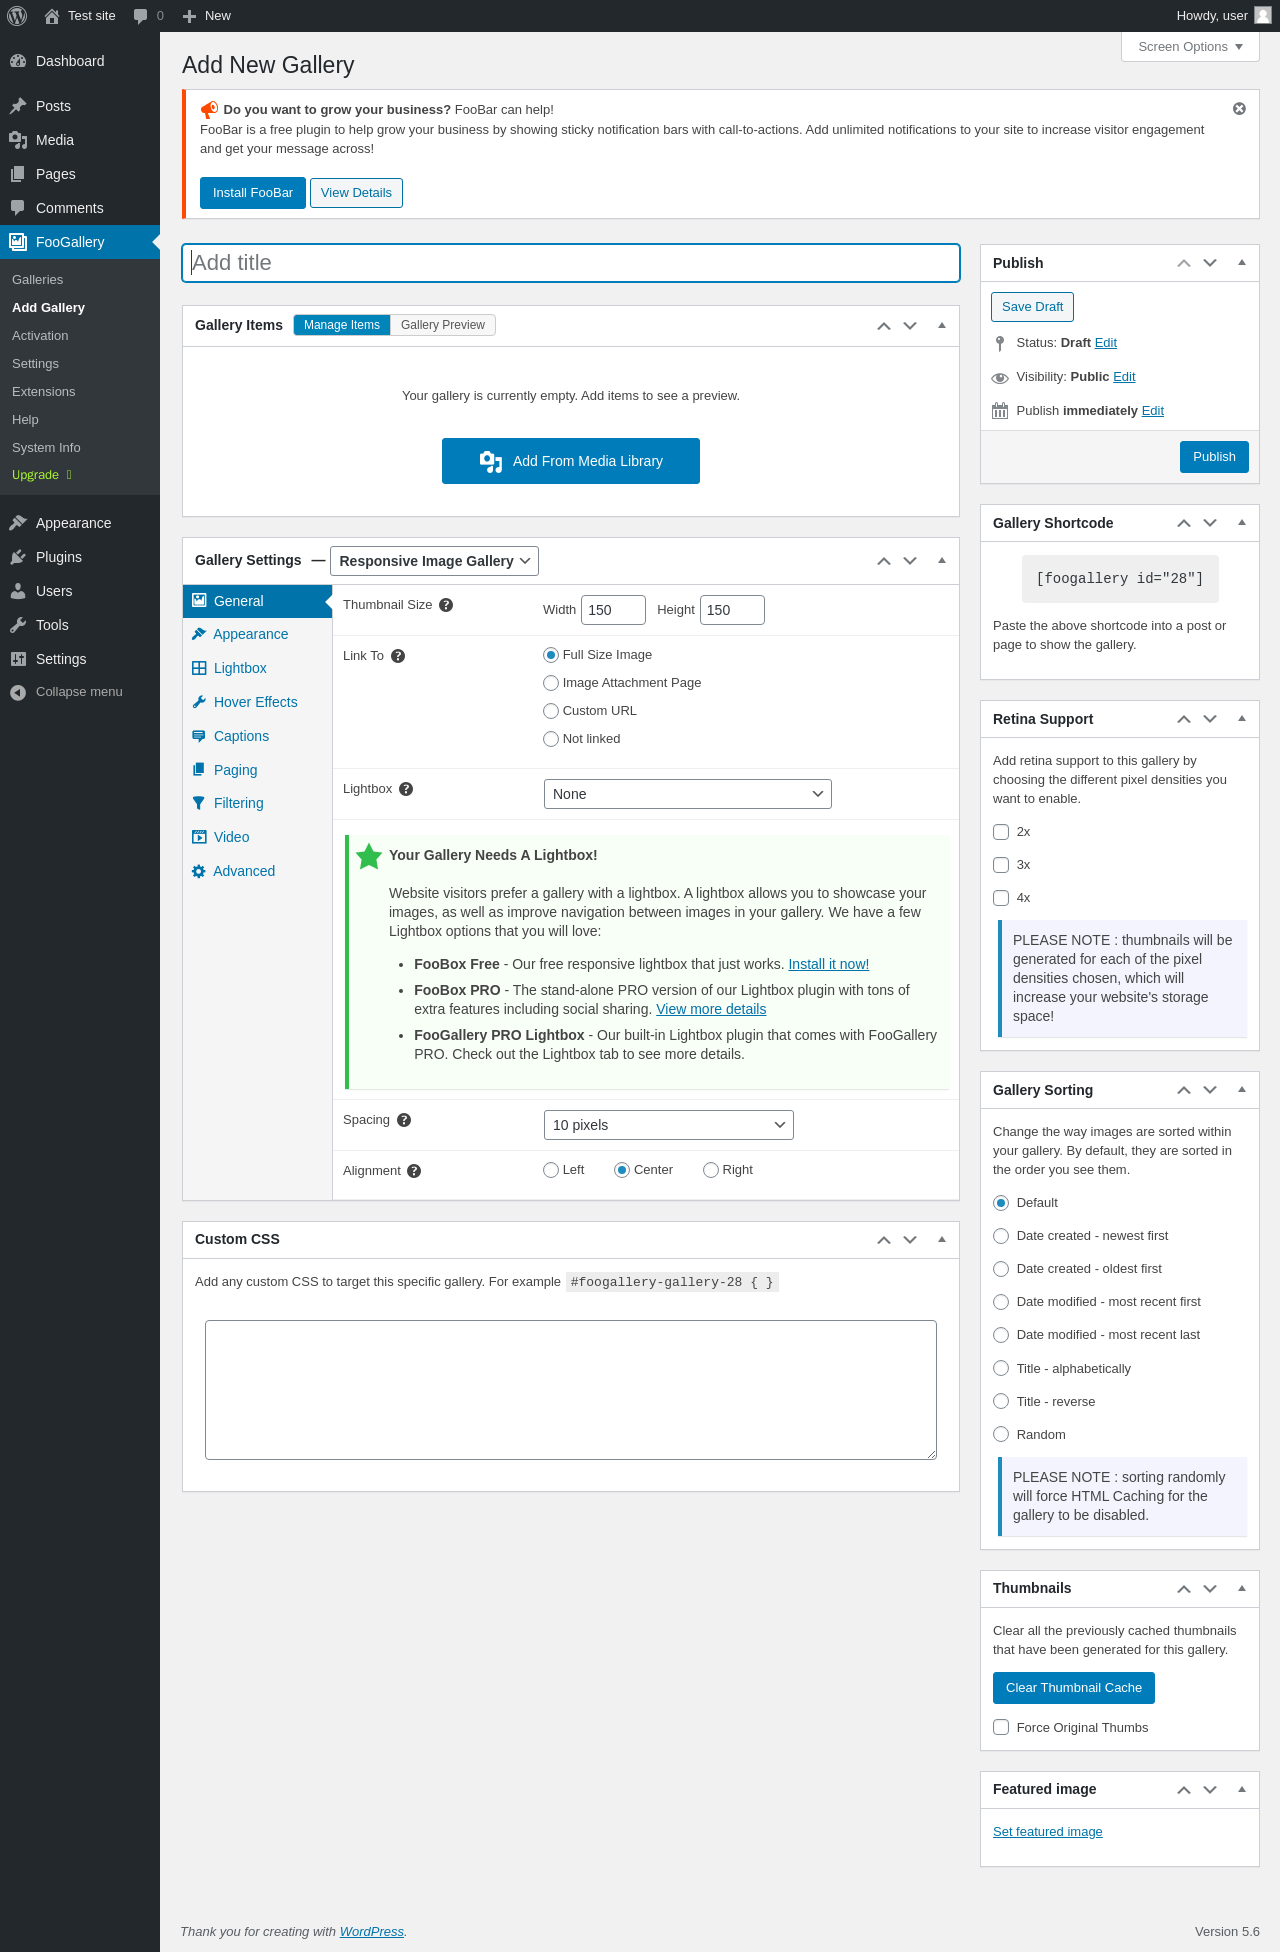
Task: Click the Spacing help question icon
Action: pyautogui.click(x=404, y=1120)
